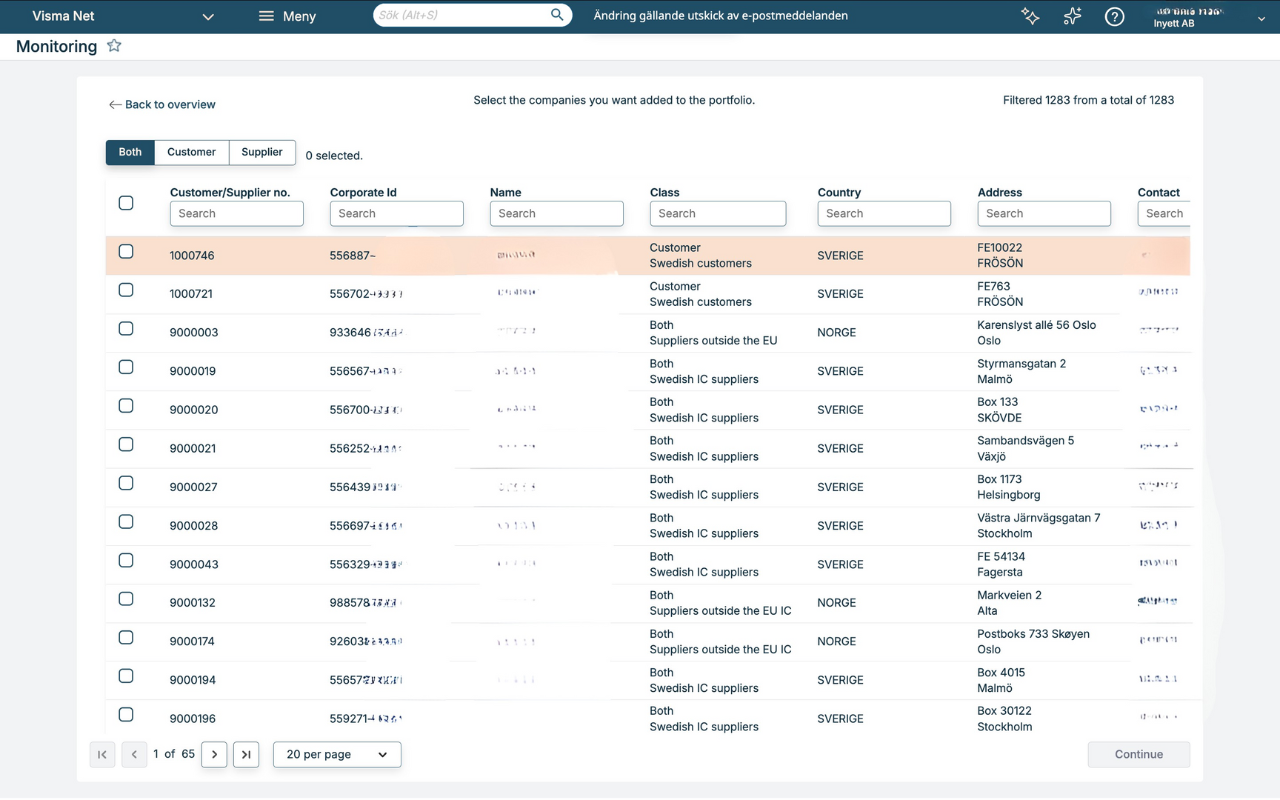The height and width of the screenshot is (800, 1280).
Task: Click the Back to overview link
Action: [x=162, y=104]
